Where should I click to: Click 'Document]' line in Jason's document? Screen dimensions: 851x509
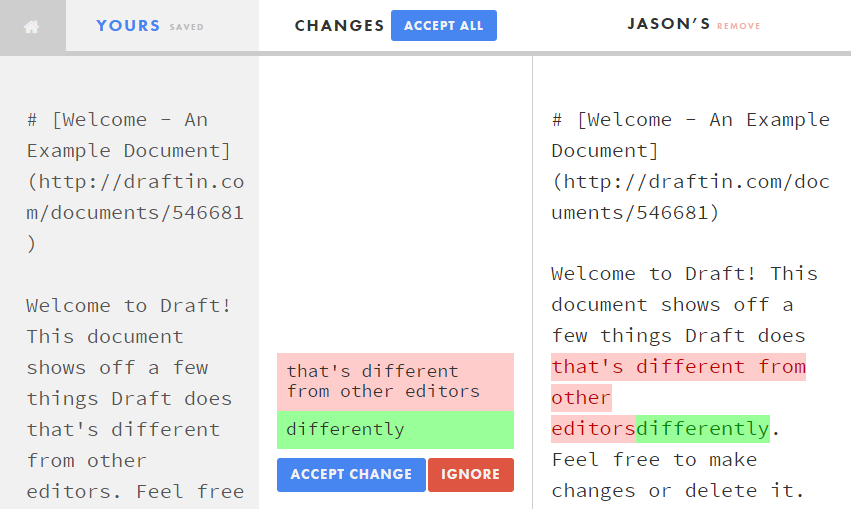[605, 150]
